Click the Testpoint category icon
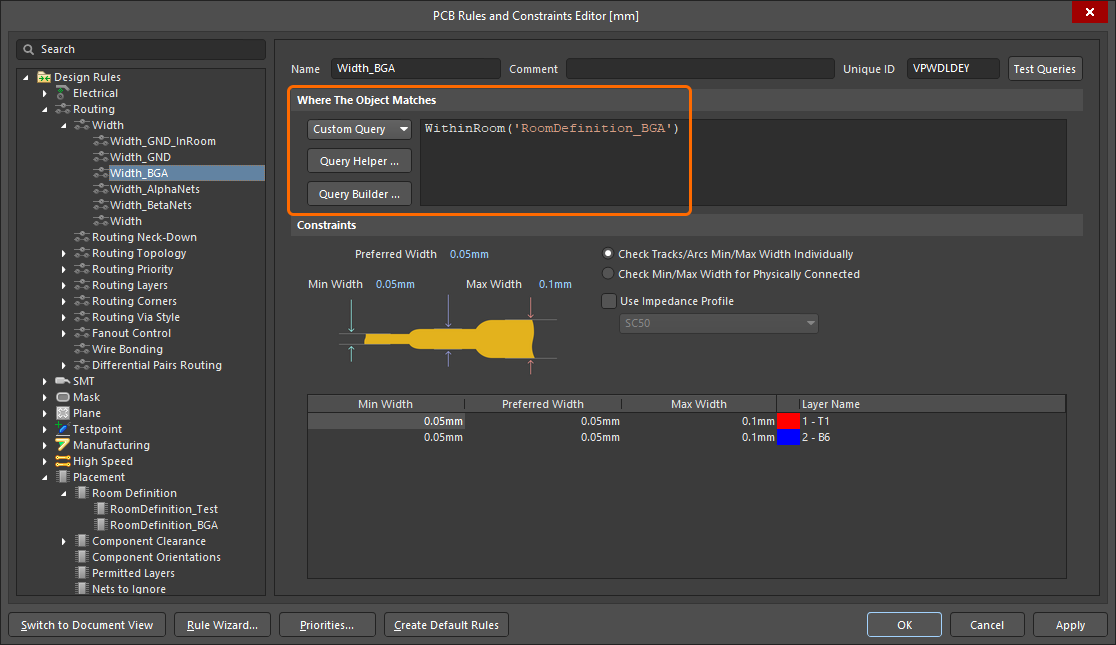Viewport: 1116px width, 645px height. coord(63,429)
